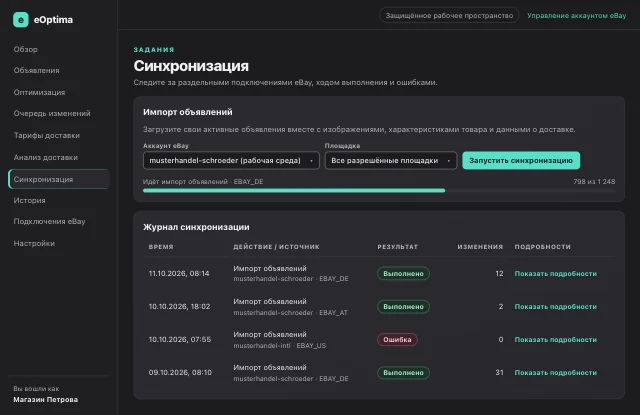Show details for 11.10.2026, 08:14 entry

click(555, 273)
